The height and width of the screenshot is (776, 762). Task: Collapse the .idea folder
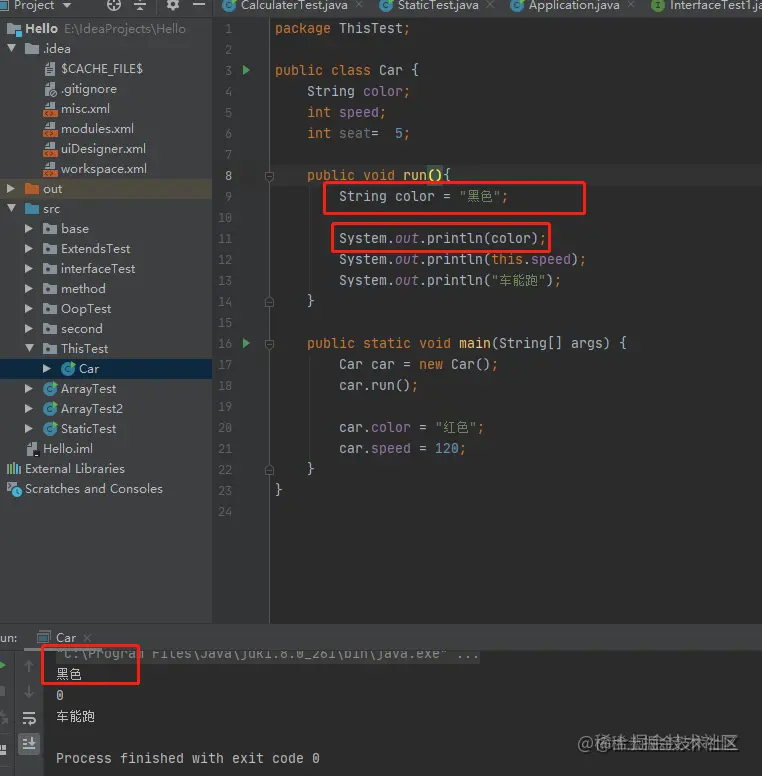(x=11, y=48)
